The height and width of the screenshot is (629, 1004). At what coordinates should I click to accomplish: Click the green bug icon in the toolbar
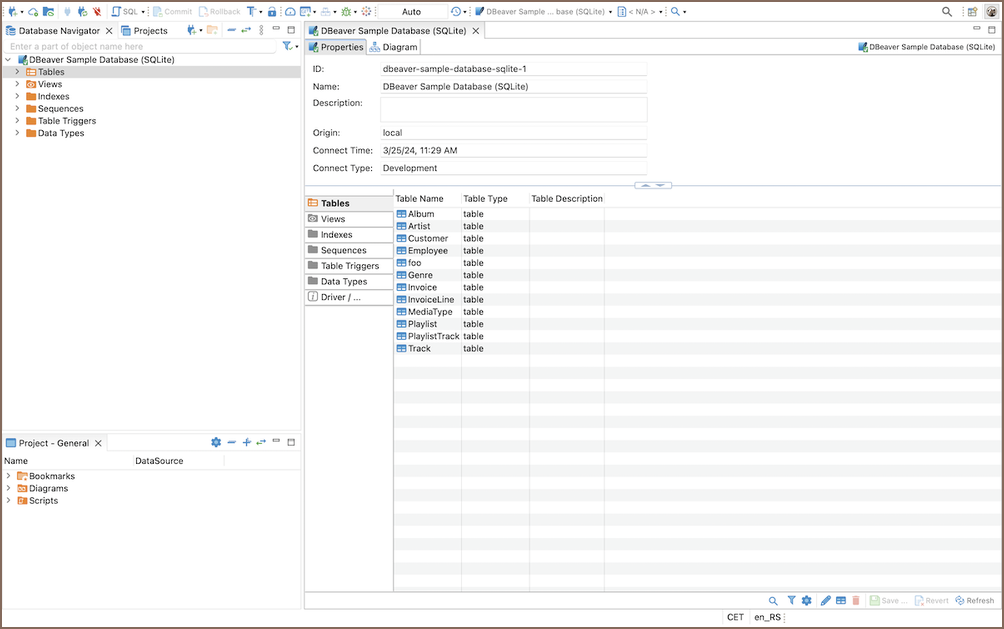(x=345, y=12)
